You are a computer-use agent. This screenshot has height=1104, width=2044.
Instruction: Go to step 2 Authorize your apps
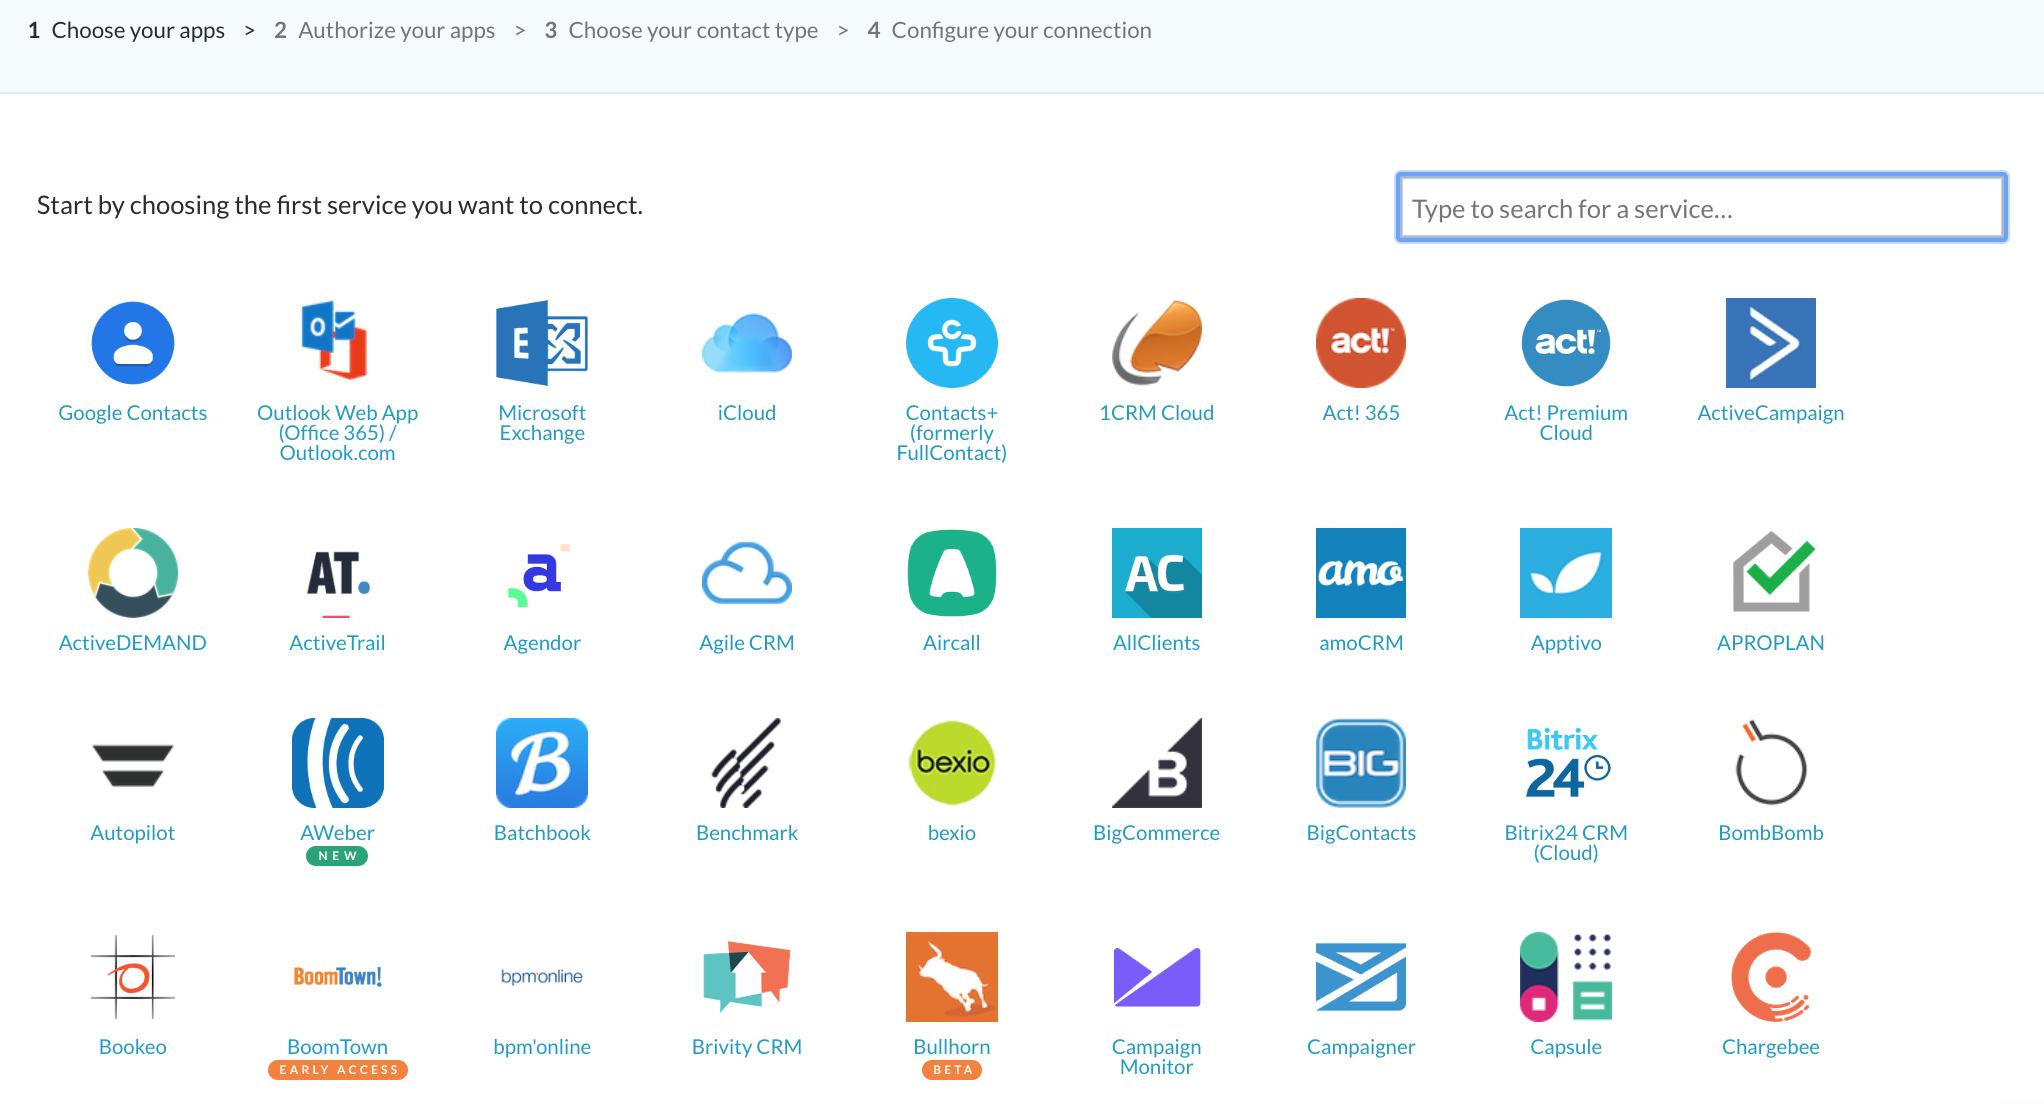point(385,31)
